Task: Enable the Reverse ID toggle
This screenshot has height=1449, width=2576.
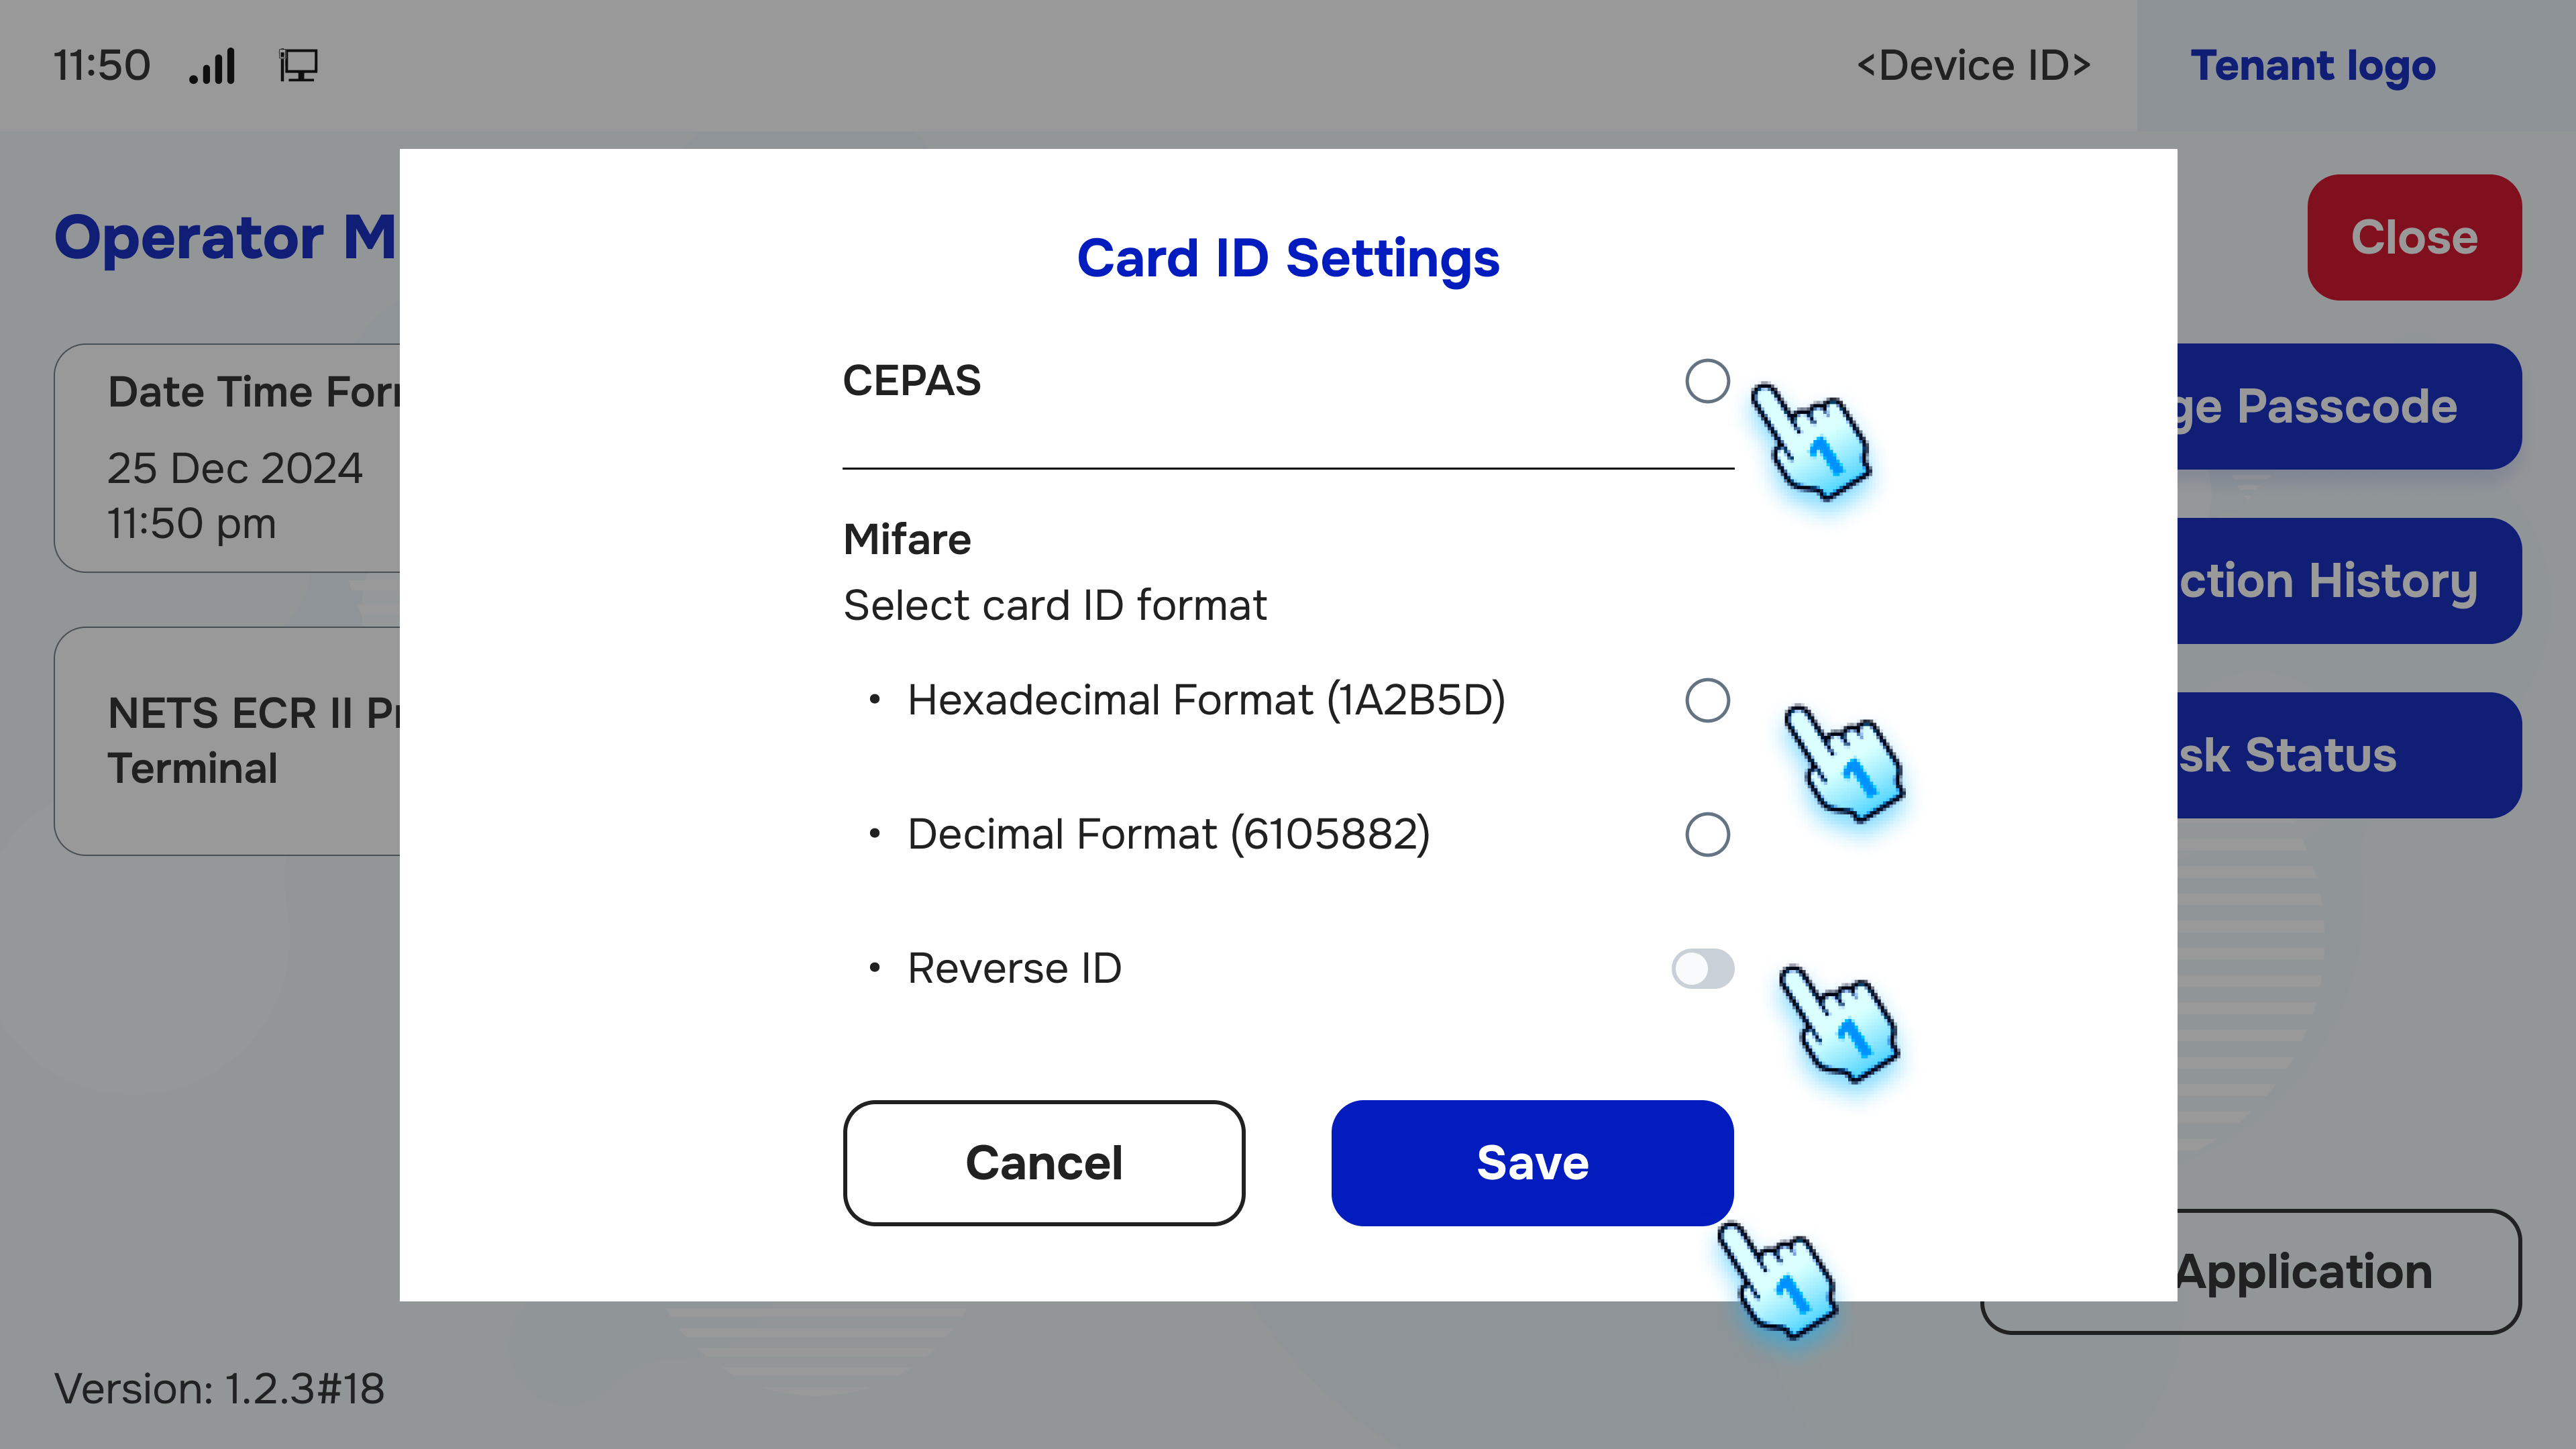Action: (x=1703, y=968)
